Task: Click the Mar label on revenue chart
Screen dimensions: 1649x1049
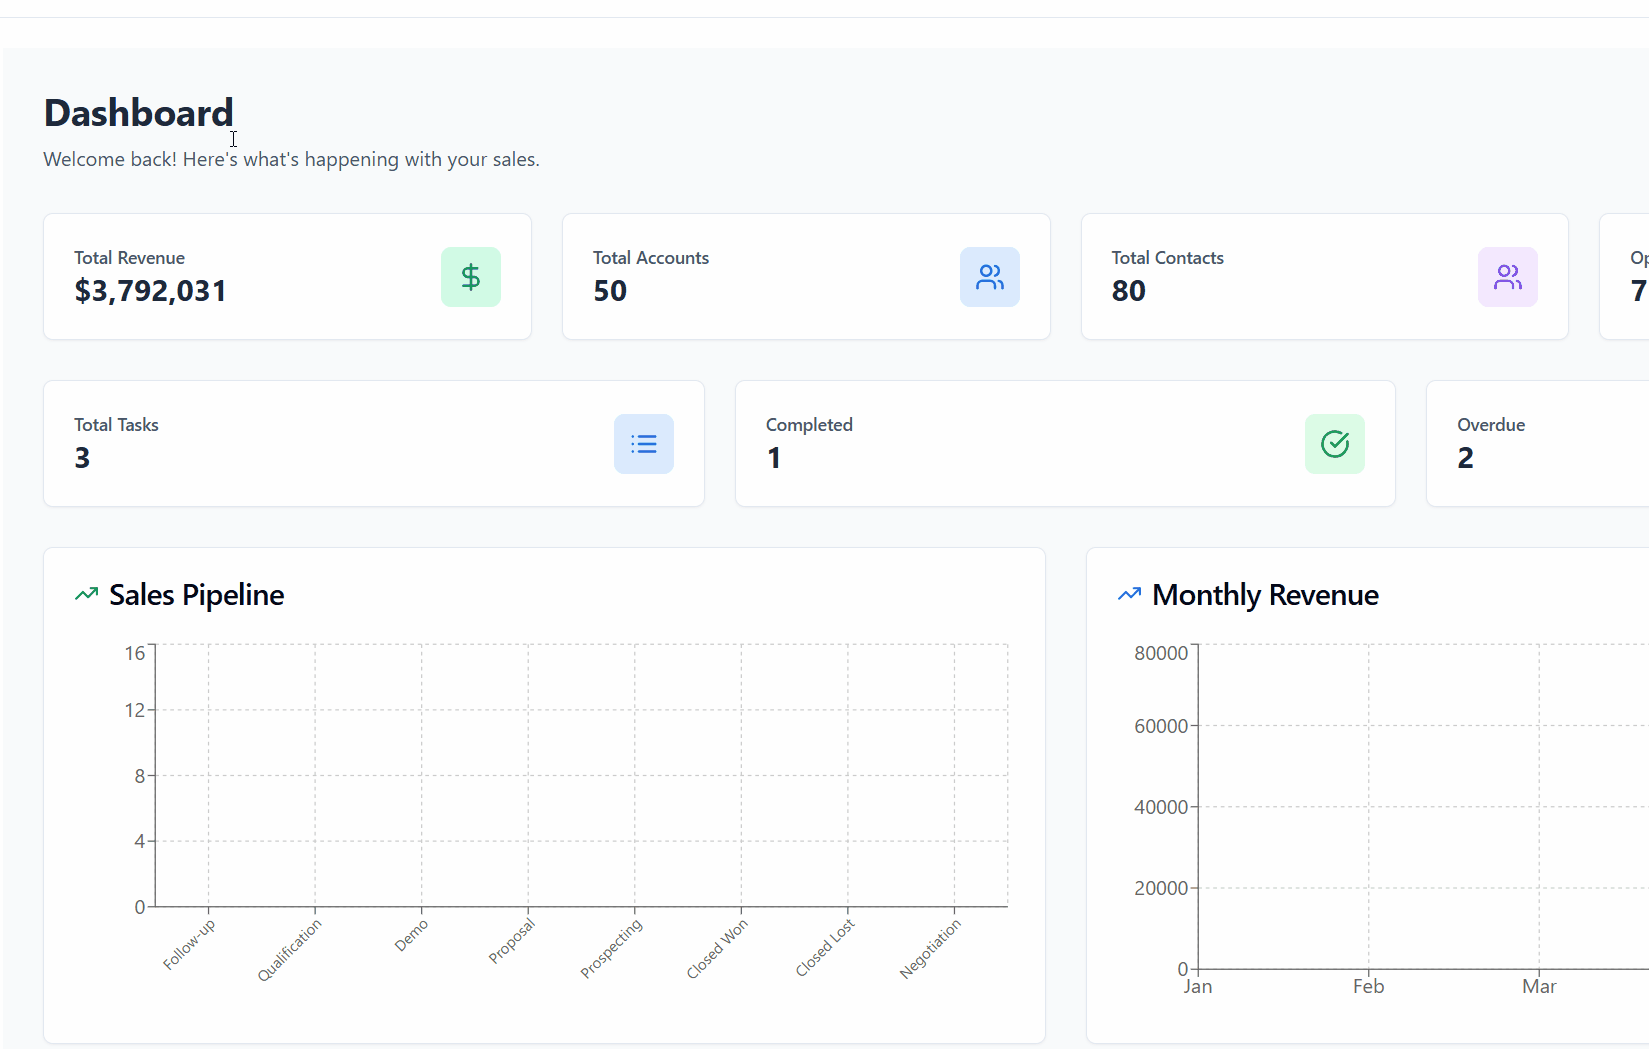Action: [x=1539, y=987]
